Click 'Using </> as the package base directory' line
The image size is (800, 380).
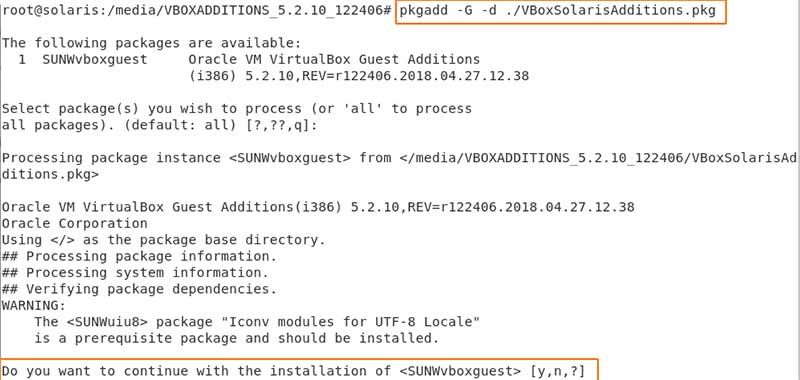click(163, 240)
